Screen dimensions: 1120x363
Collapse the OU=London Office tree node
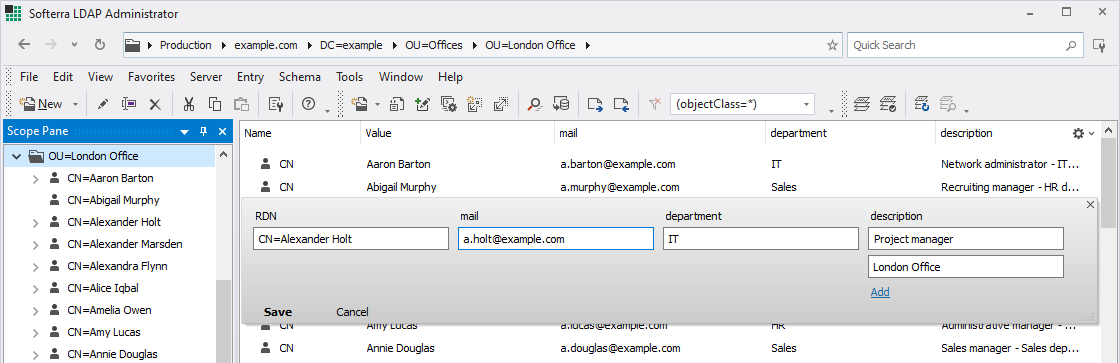pos(16,156)
